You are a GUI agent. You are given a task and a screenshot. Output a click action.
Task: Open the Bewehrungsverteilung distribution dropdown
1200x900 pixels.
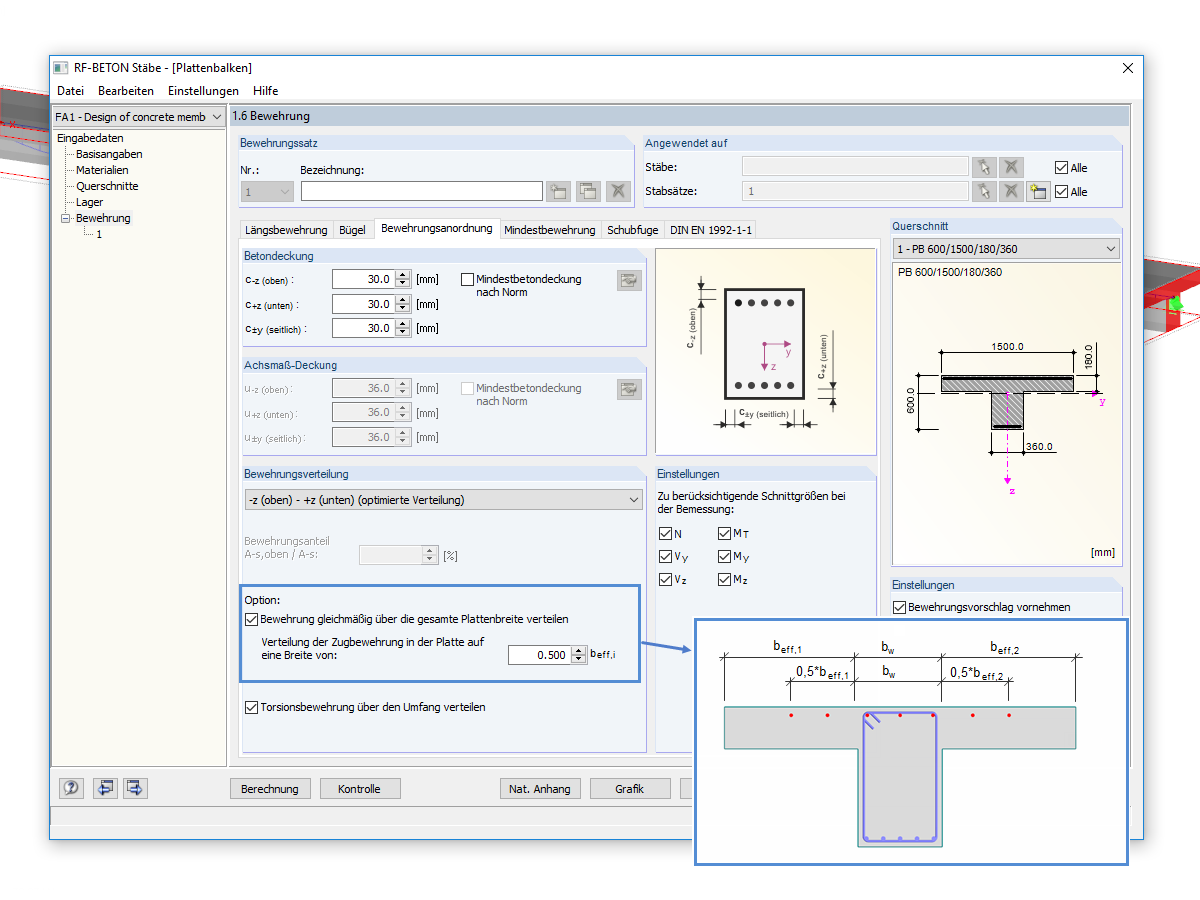(x=443, y=500)
